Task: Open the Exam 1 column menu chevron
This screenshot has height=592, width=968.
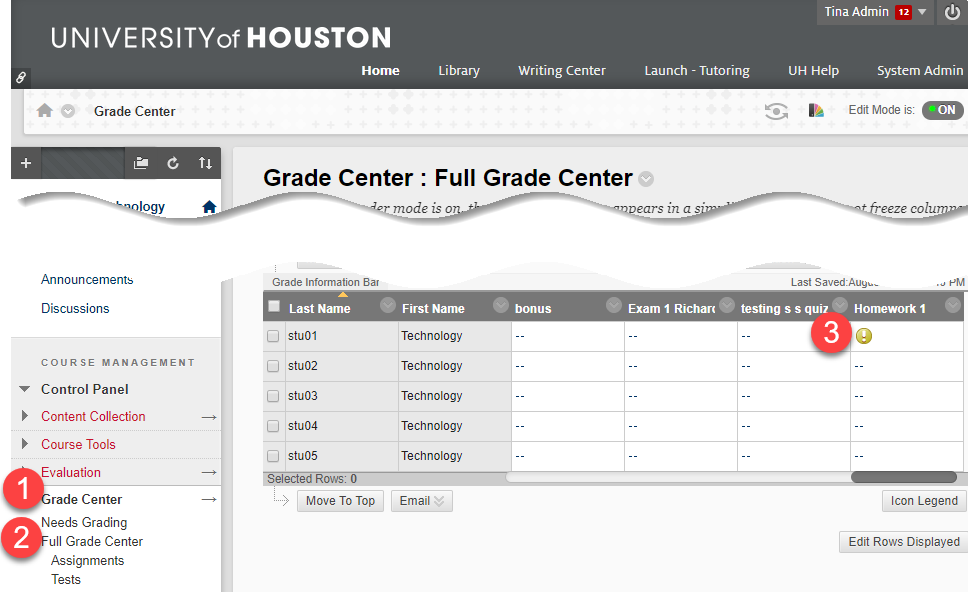Action: 727,305
